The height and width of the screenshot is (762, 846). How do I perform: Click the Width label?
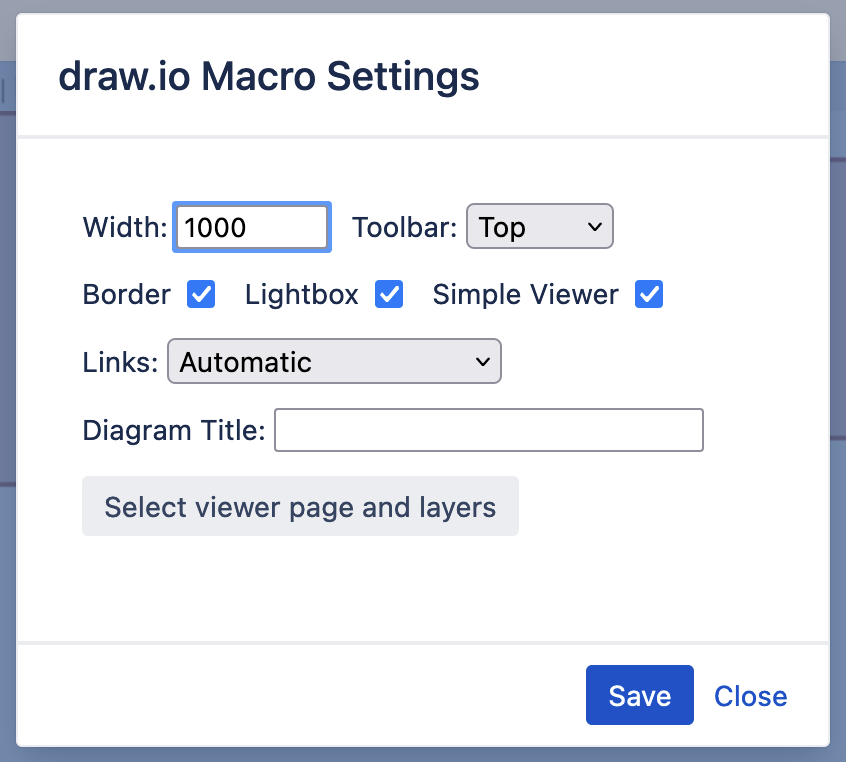[x=123, y=227]
